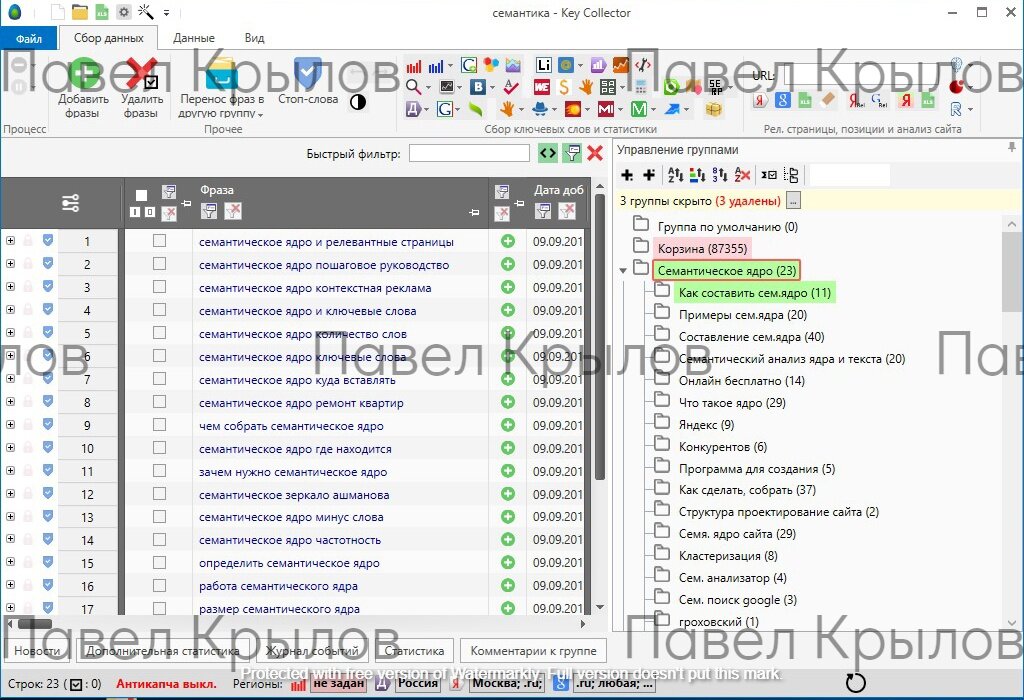Expand row 13 with the plus box
The height and width of the screenshot is (700, 1024).
click(x=10, y=516)
